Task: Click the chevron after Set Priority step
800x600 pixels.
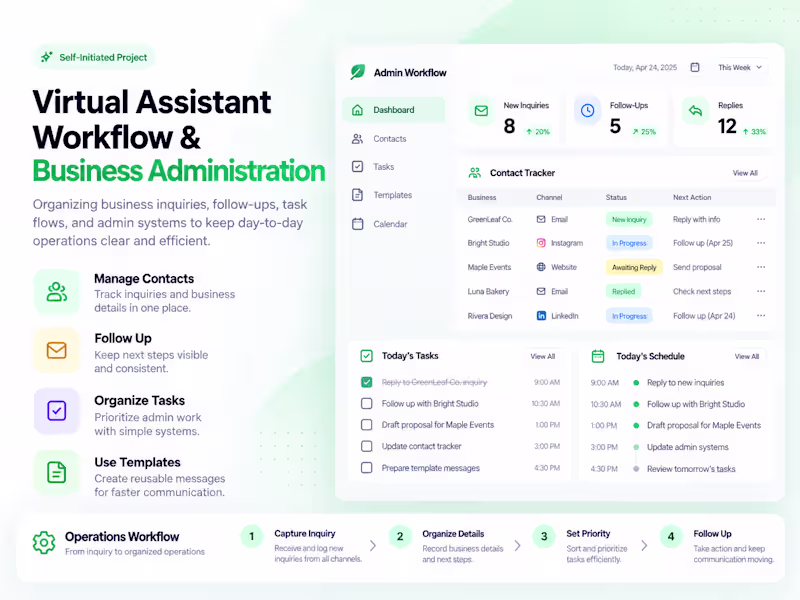Action: point(644,546)
